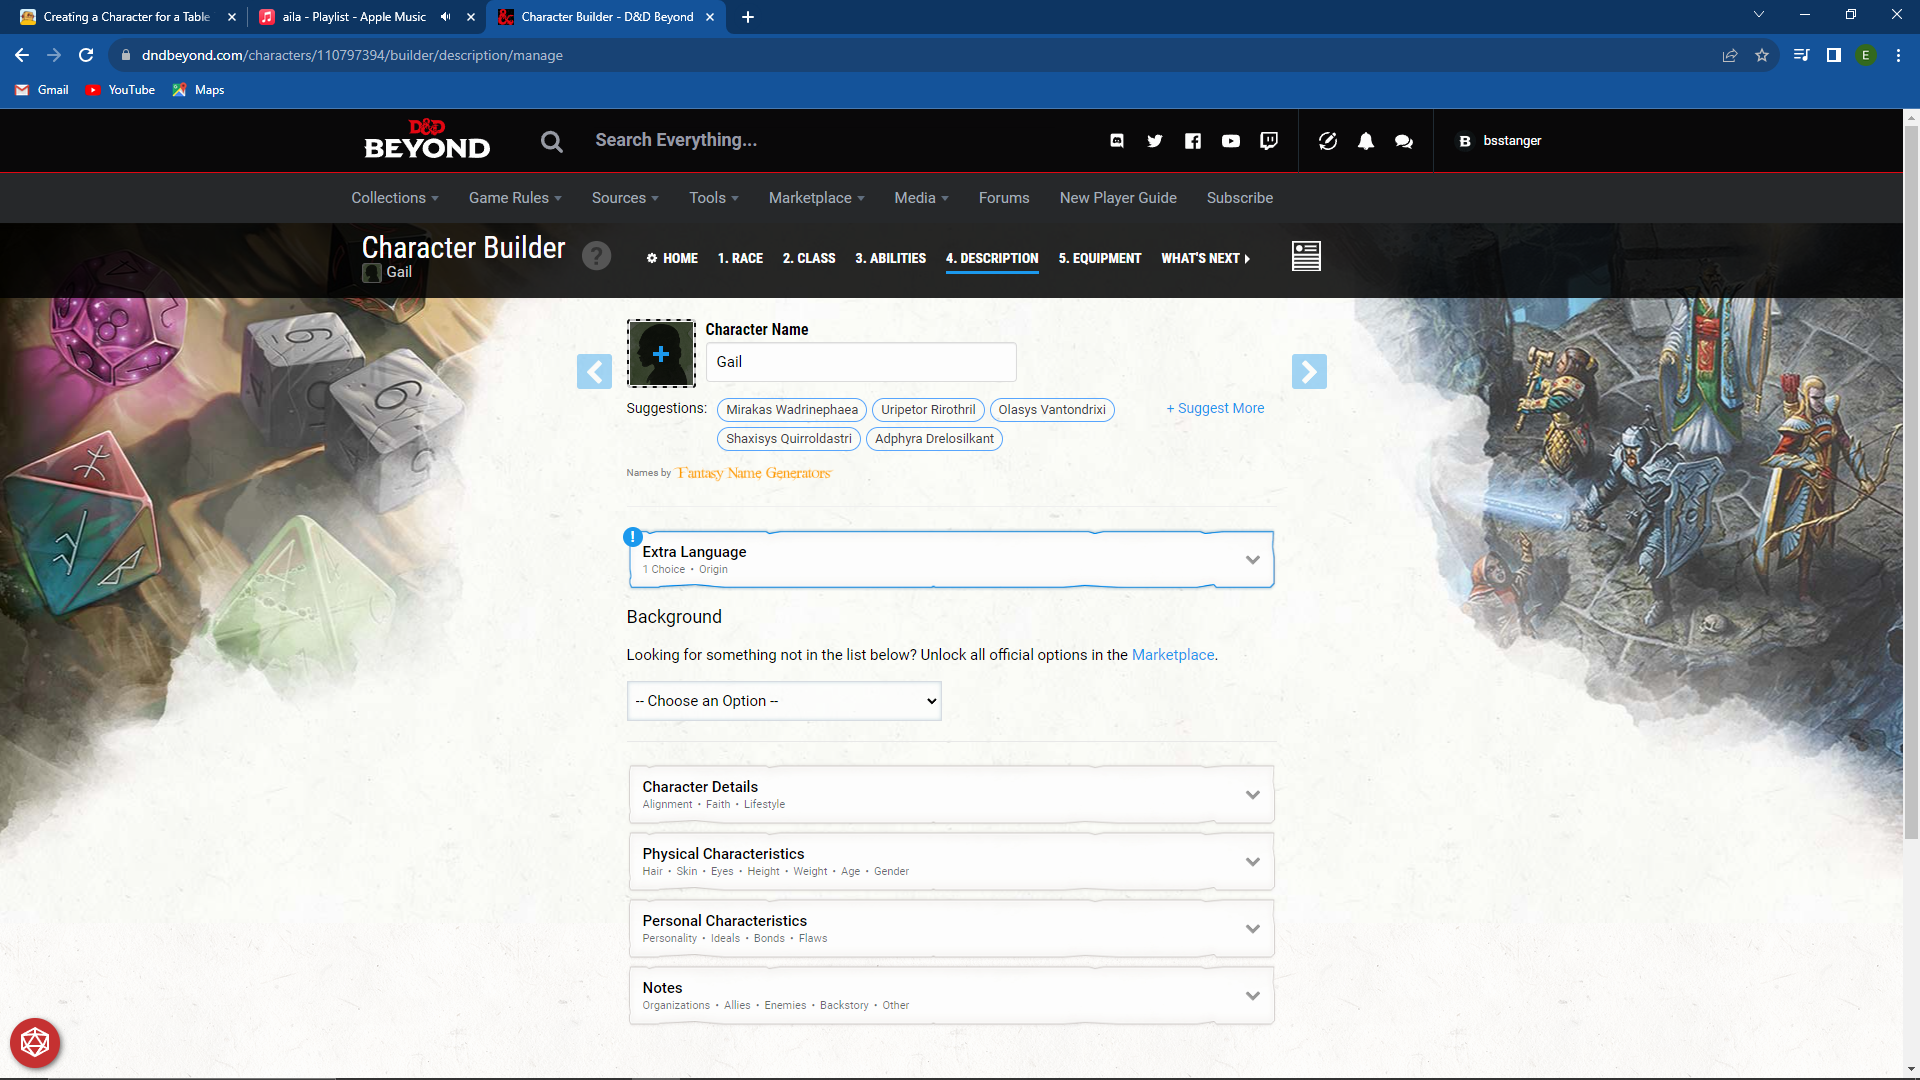Click the D&D Beyond logo
Image resolution: width=1920 pixels, height=1080 pixels.
pyautogui.click(x=427, y=140)
